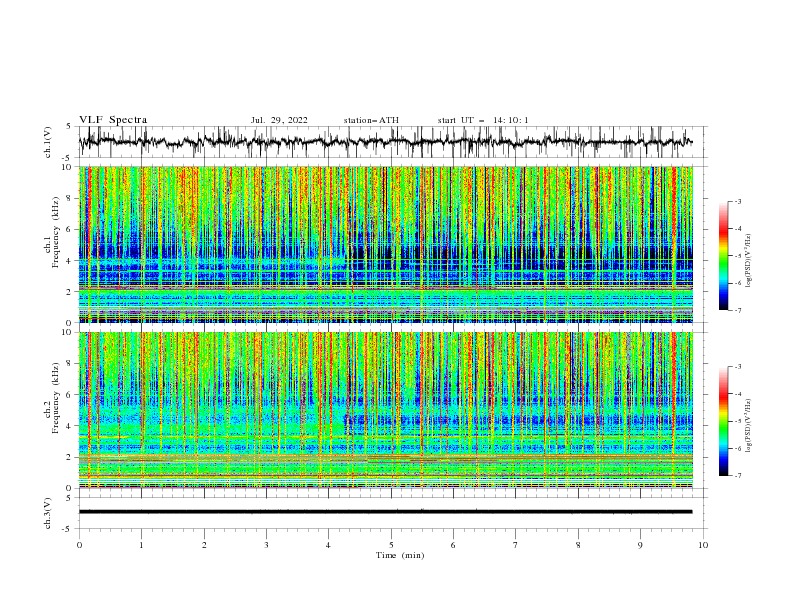Click the 'VLF Spectra' title text
Screen dimensions: 792x612
(113, 120)
